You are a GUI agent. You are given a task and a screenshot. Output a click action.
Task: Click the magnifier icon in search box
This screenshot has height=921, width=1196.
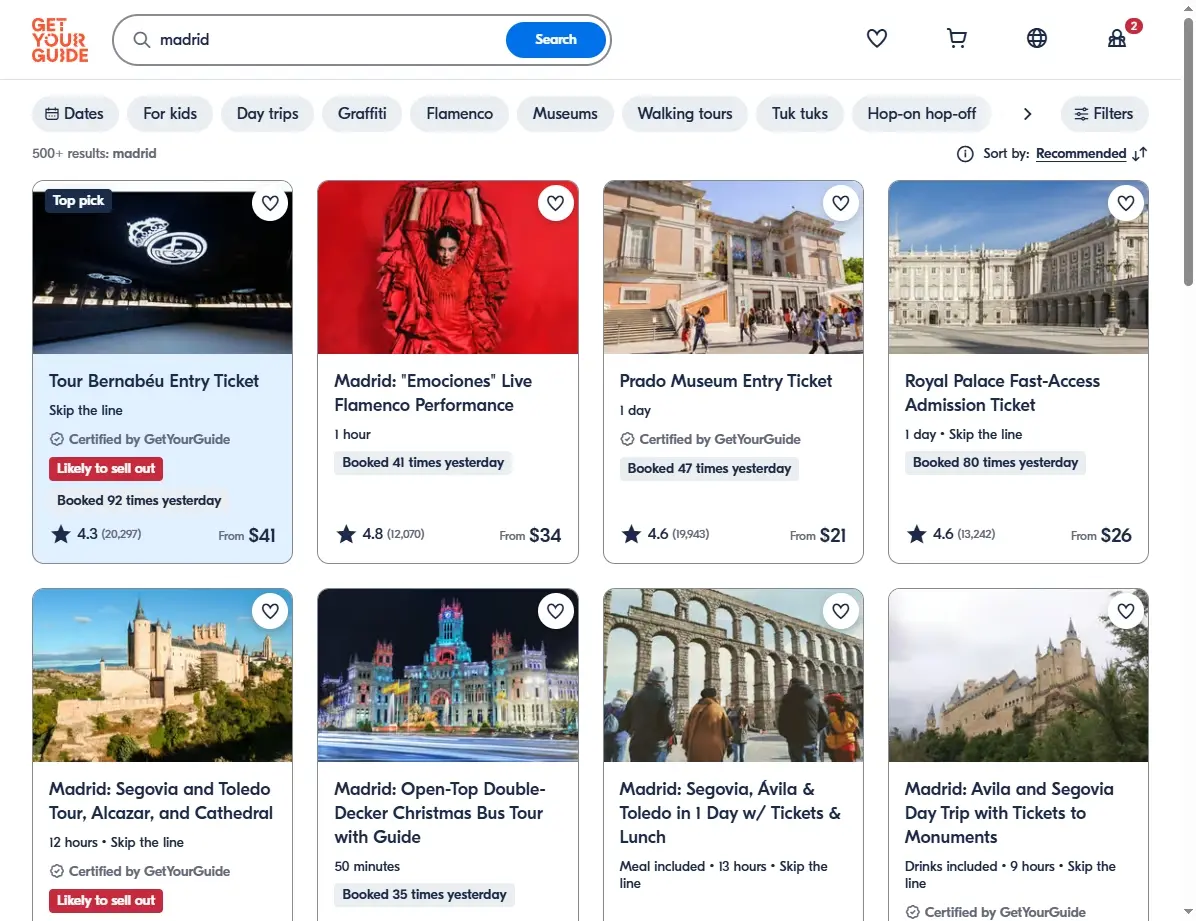click(142, 40)
